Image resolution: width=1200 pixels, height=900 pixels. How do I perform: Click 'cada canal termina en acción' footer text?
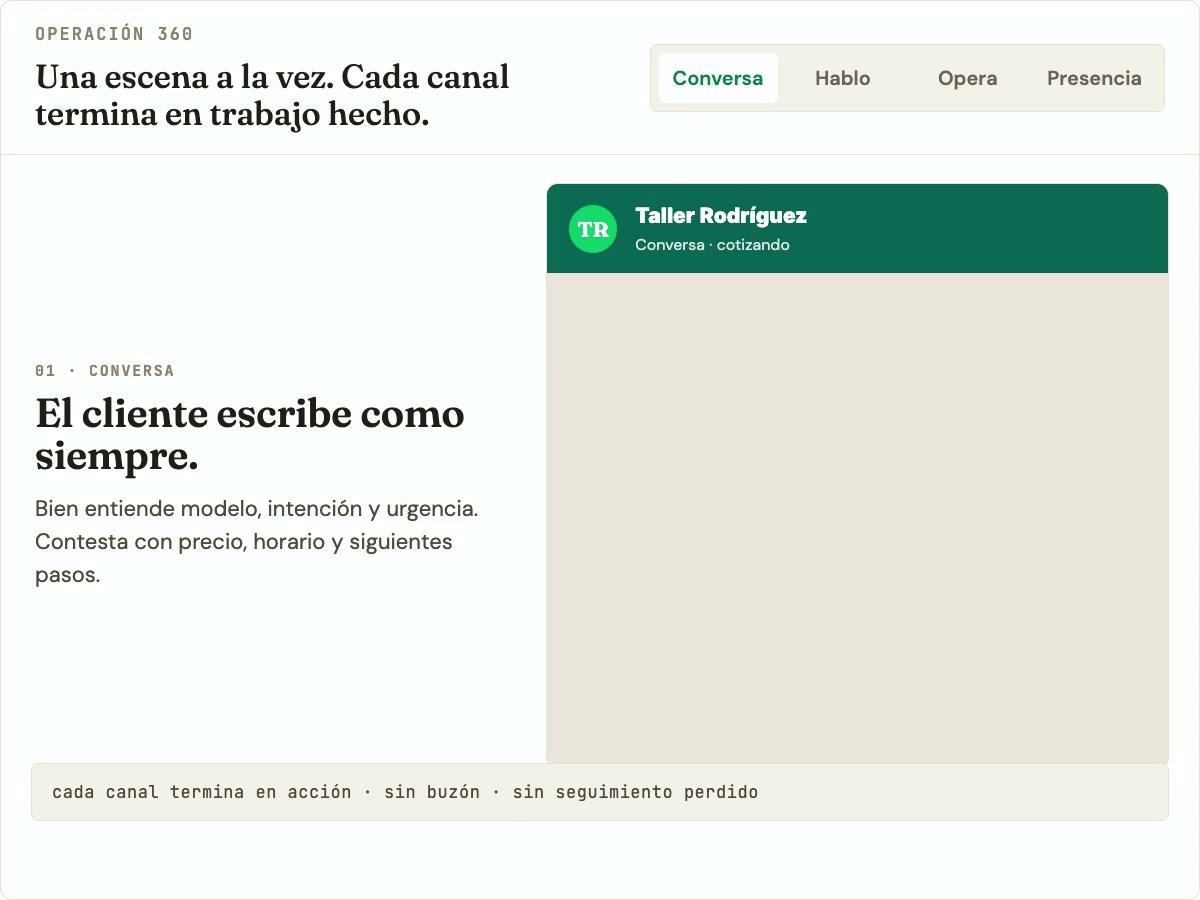tap(201, 792)
